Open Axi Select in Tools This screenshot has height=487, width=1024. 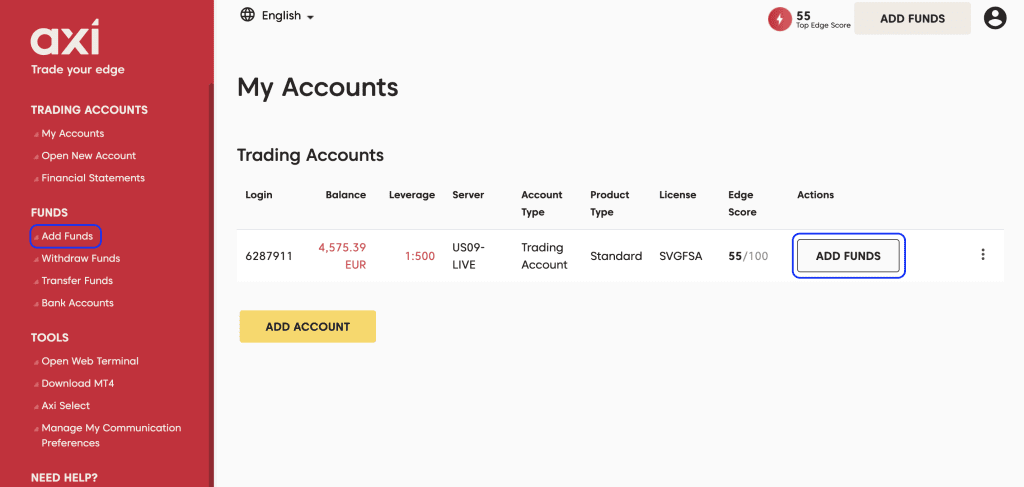(65, 406)
